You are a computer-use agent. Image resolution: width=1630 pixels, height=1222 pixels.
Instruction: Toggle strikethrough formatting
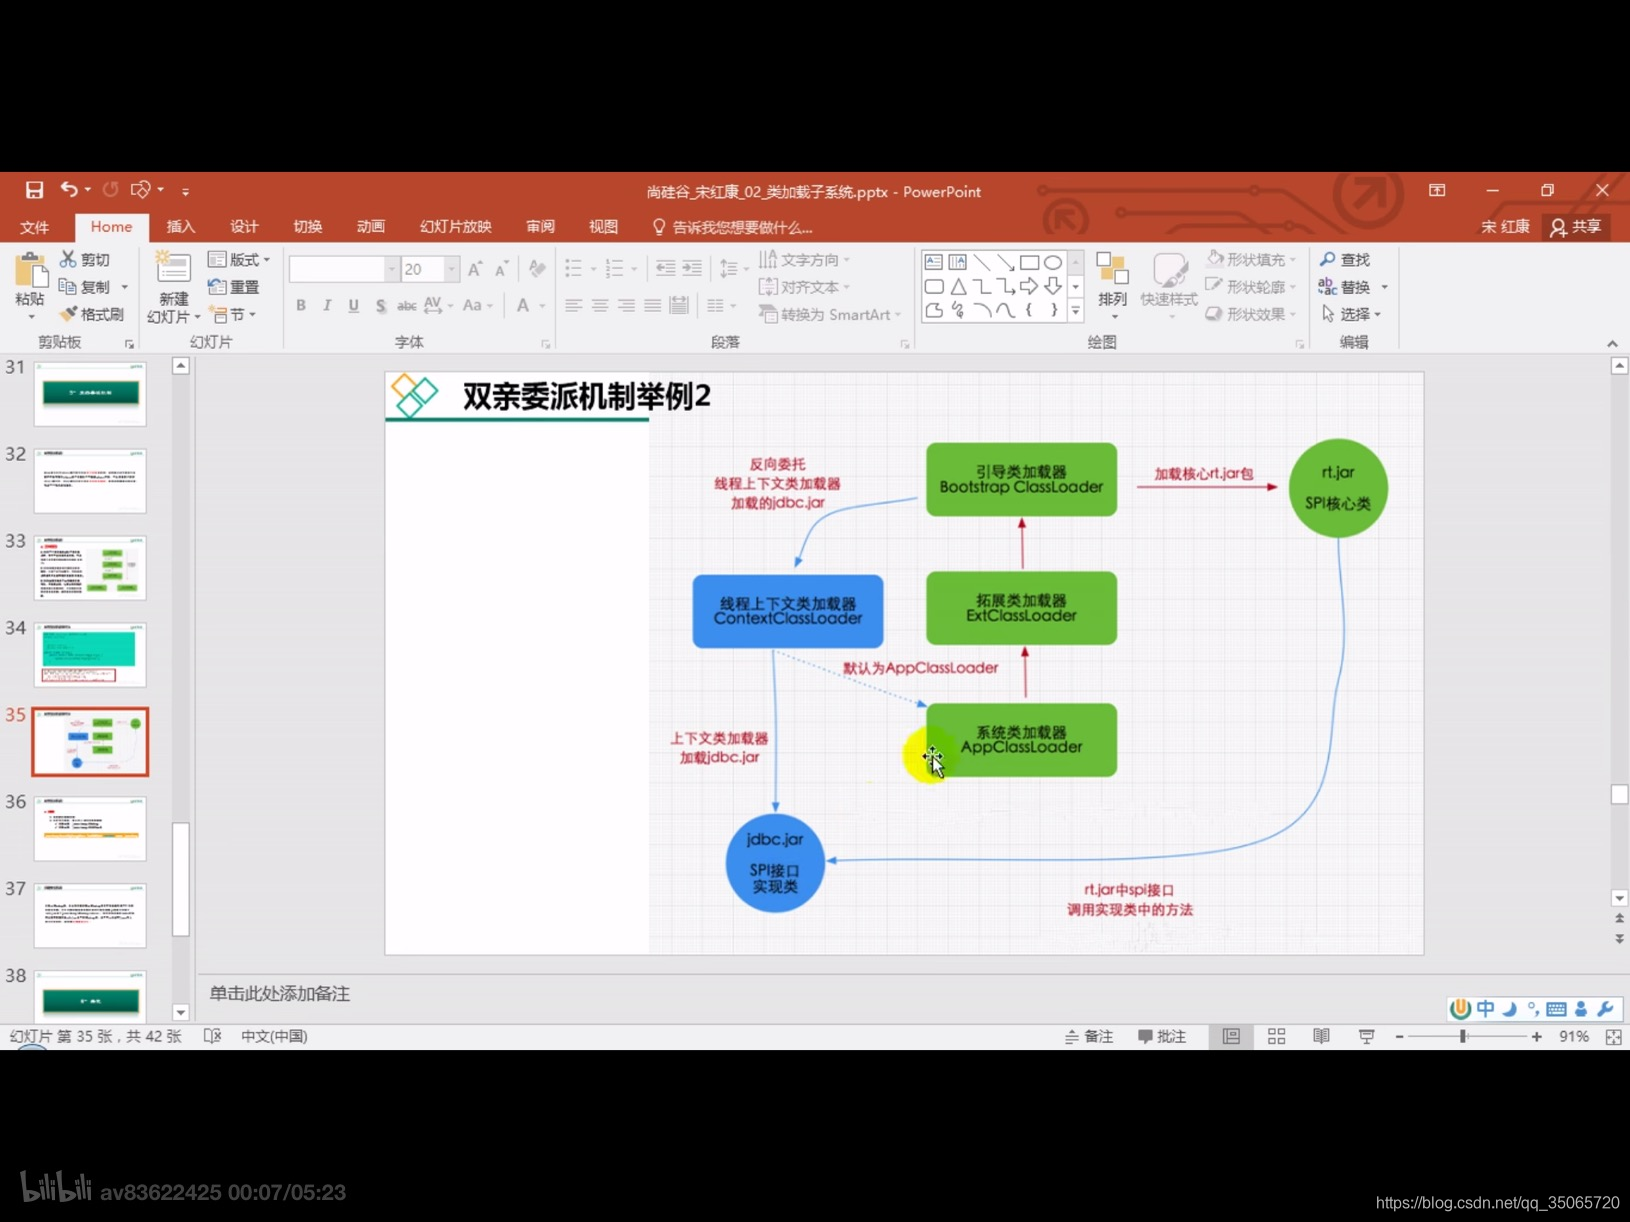(406, 305)
